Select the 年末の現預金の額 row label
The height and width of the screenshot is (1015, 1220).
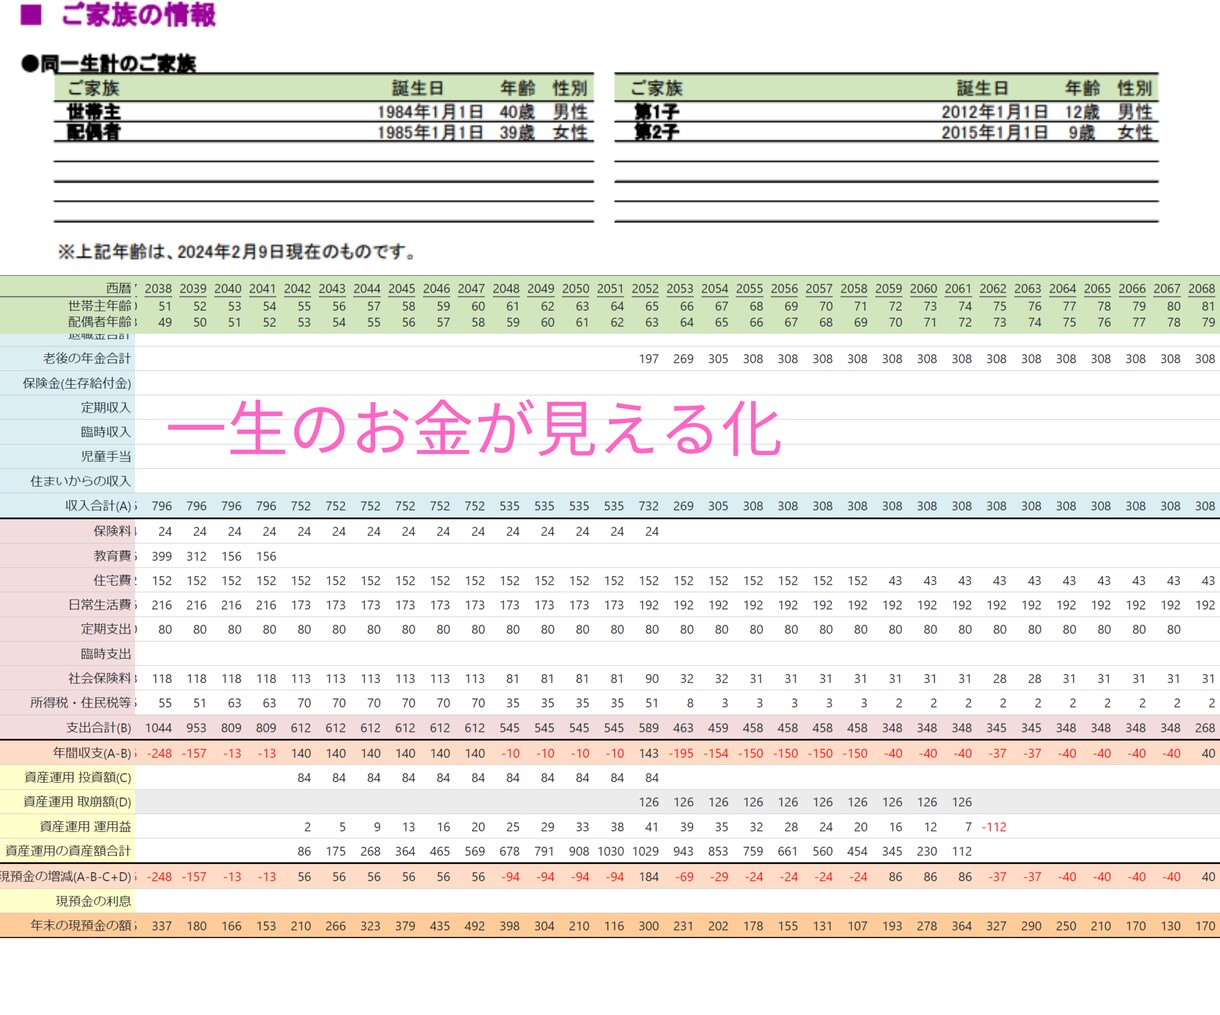[x=81, y=926]
